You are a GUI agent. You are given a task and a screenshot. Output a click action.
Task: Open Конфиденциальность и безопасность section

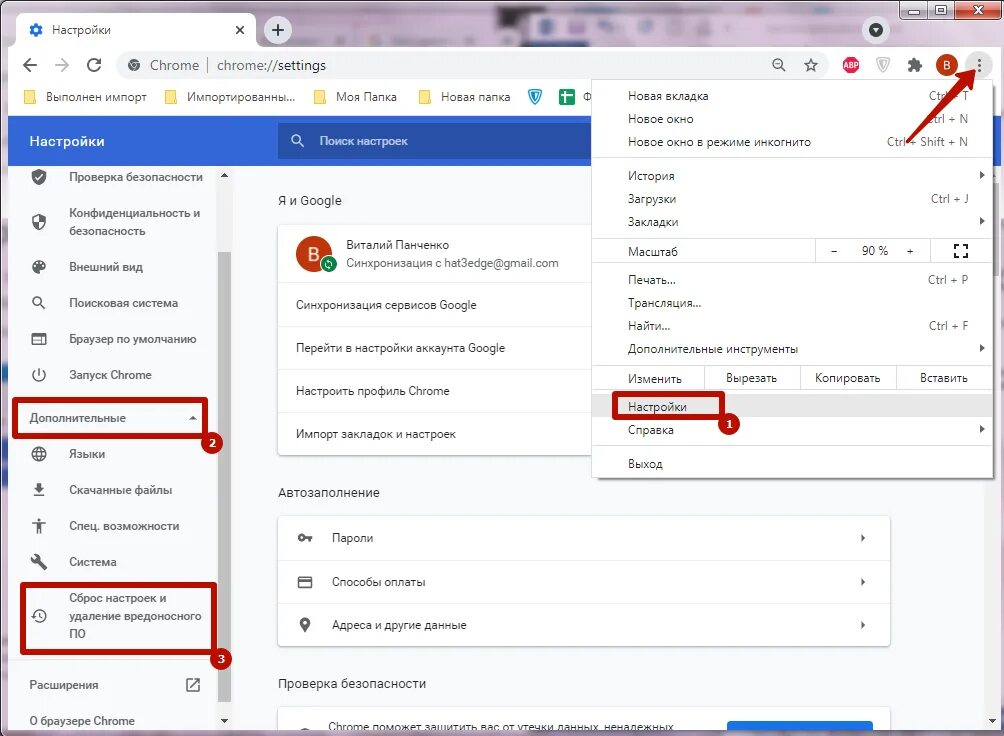[115, 222]
